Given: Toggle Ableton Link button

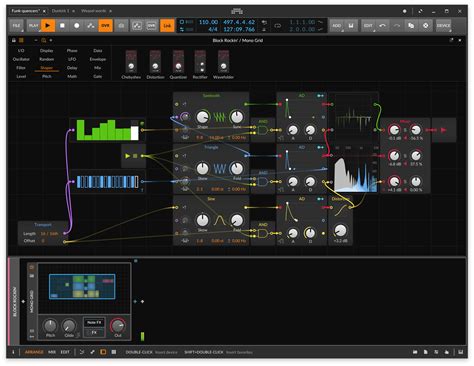Looking at the screenshot, I should click(x=167, y=25).
